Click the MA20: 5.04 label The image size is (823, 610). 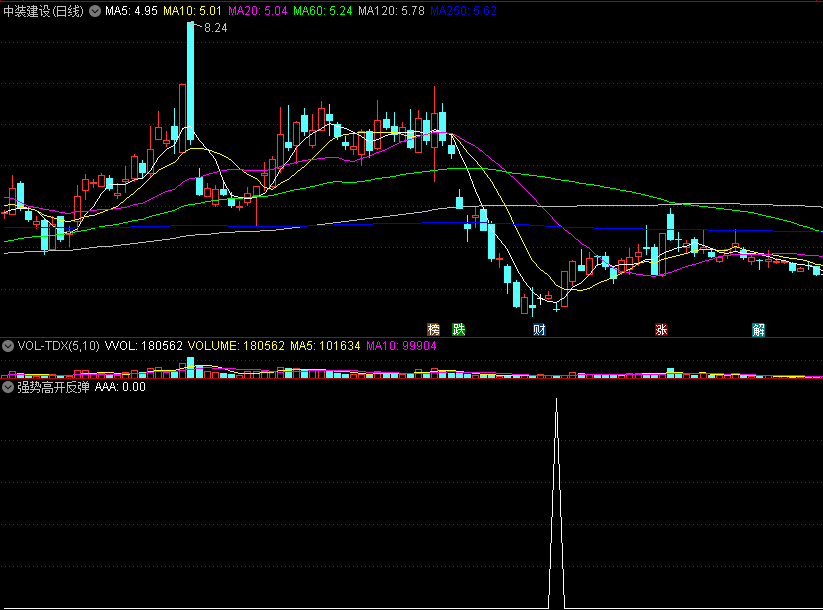click(x=258, y=11)
